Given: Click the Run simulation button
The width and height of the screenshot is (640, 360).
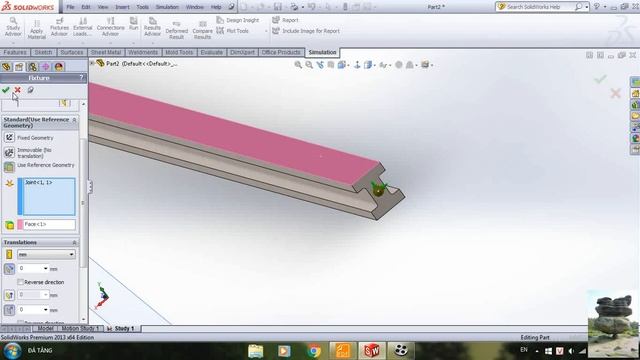Looking at the screenshot, I should point(133,24).
